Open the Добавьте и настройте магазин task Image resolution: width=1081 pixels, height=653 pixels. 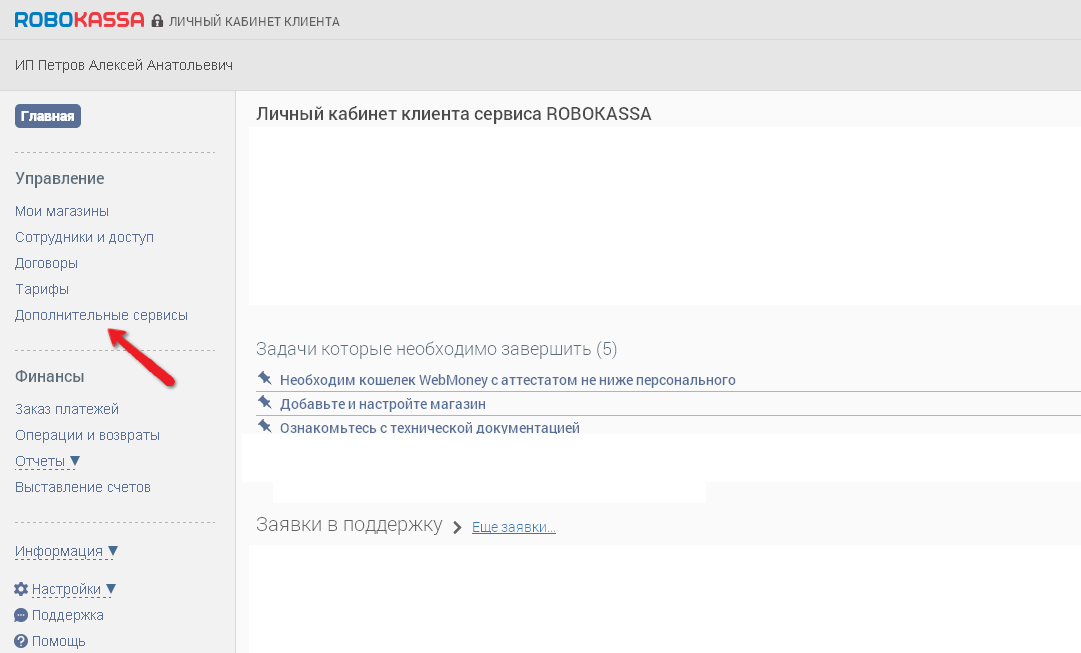382,404
